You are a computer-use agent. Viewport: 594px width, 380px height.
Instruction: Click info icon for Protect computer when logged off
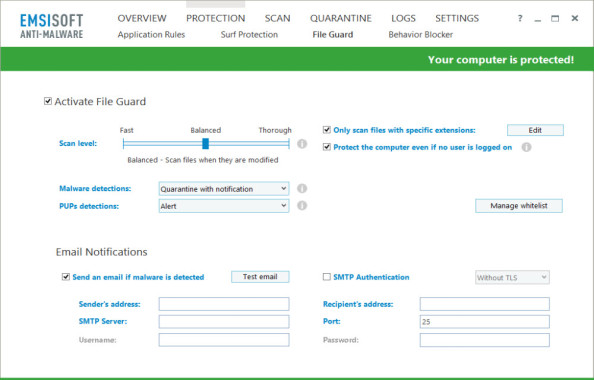tap(527, 147)
